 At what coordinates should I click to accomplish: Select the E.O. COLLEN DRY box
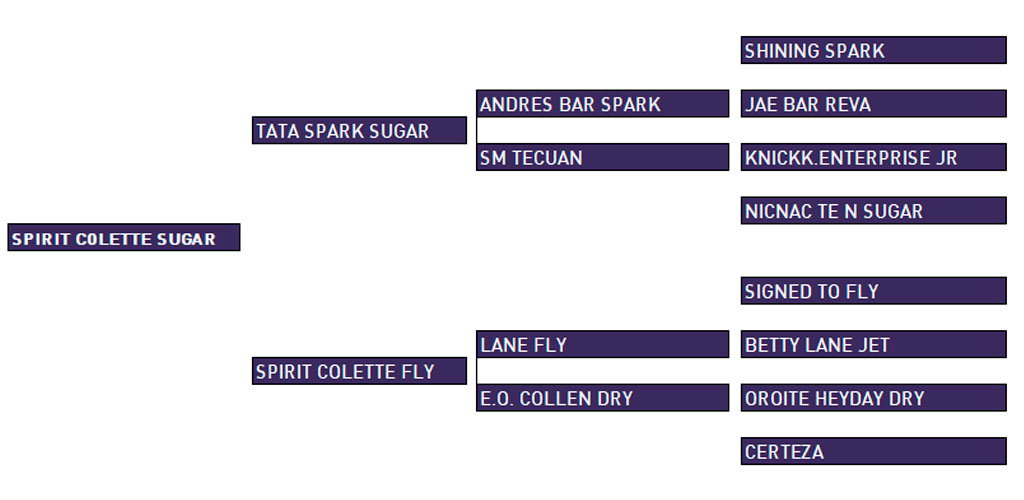602,398
